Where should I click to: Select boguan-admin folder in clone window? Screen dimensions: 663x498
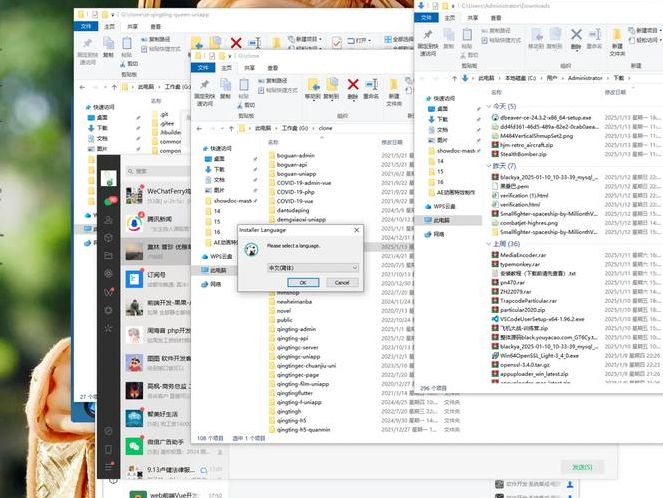[296, 156]
